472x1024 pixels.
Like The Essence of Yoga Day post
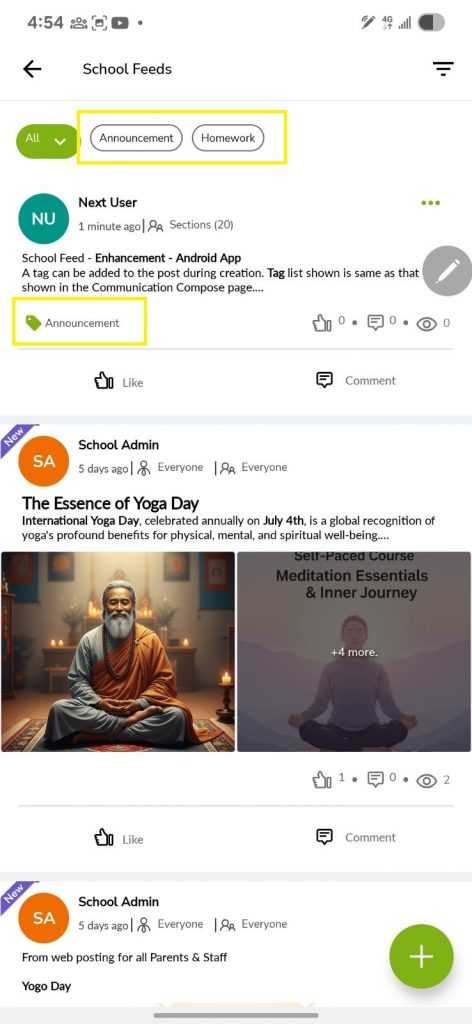pyautogui.click(x=119, y=838)
